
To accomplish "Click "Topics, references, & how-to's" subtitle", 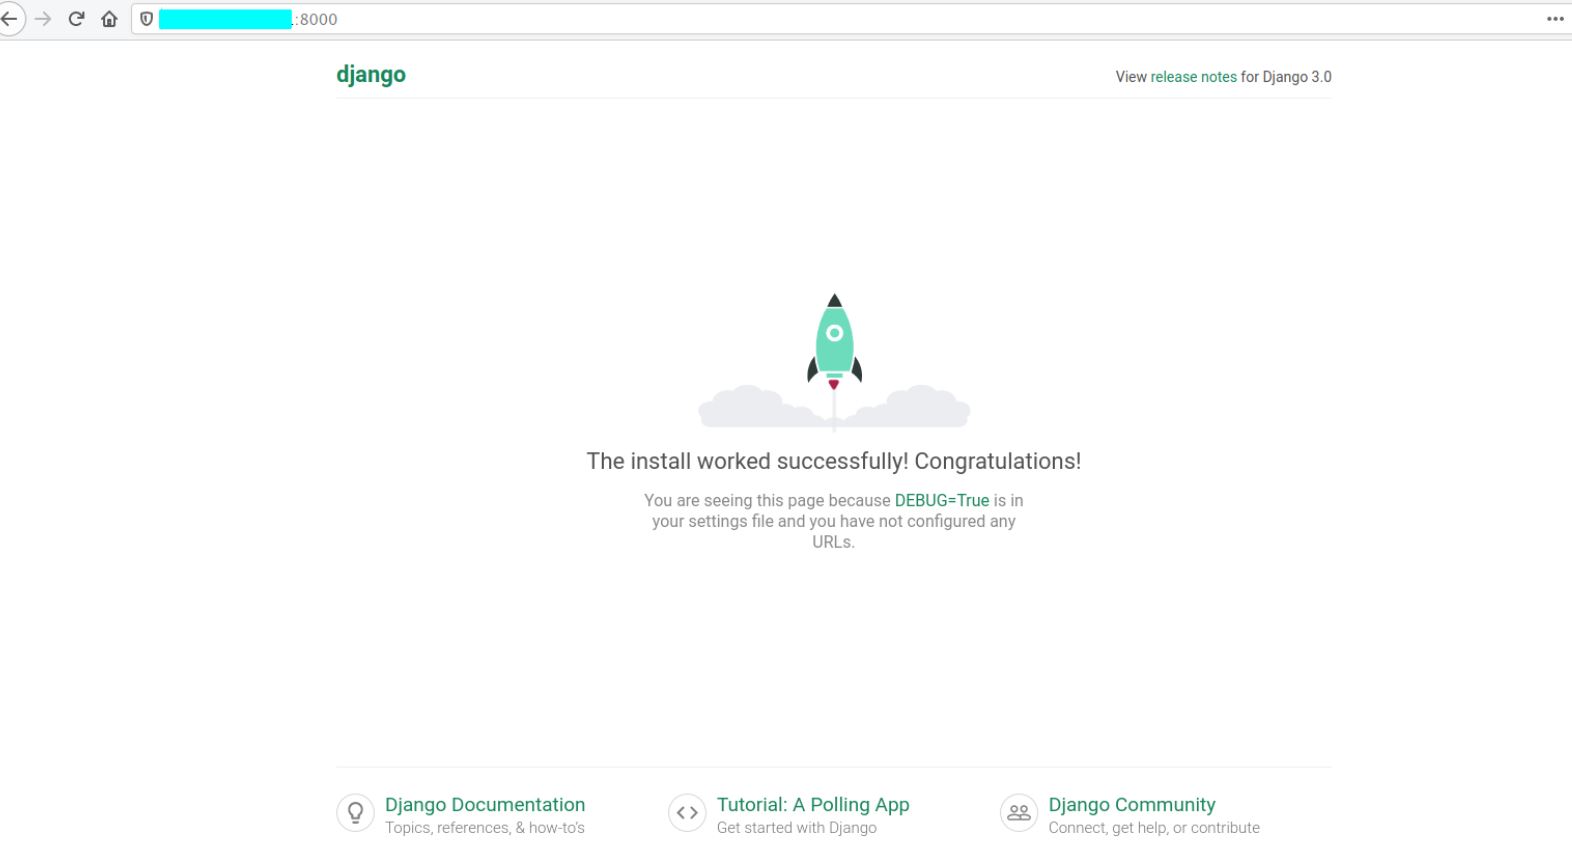I will [x=485, y=828].
